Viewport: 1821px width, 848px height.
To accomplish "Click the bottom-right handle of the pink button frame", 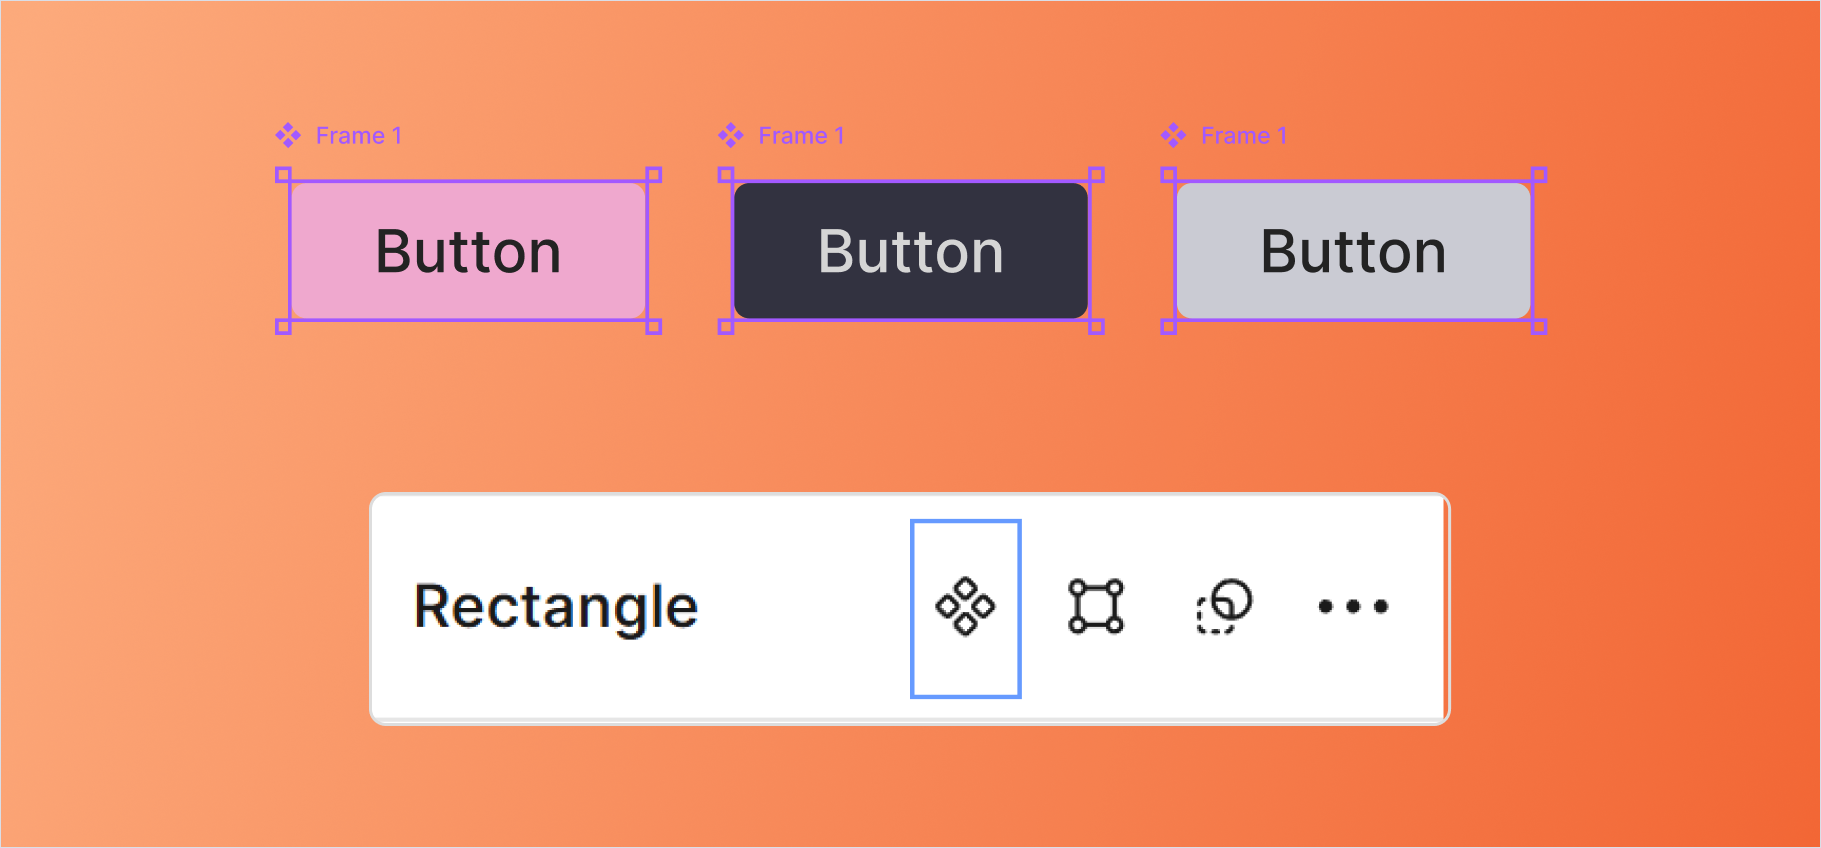I will click(x=654, y=326).
